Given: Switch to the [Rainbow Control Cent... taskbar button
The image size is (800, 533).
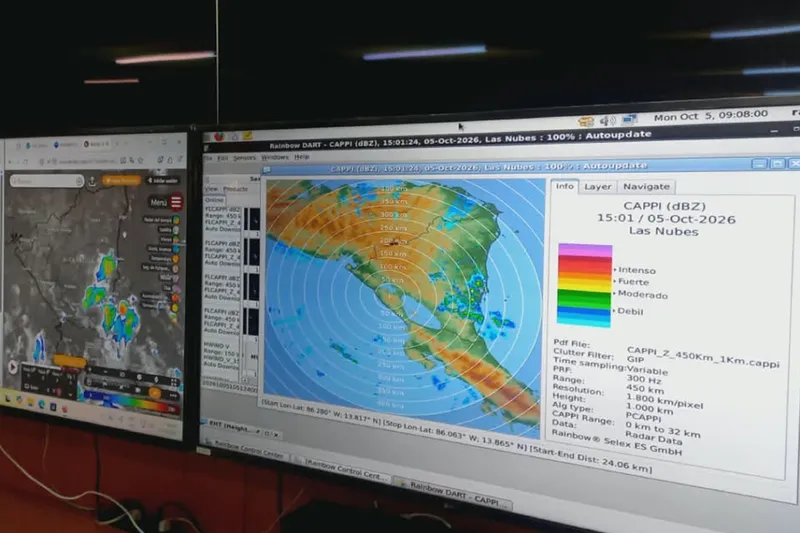Looking at the screenshot, I should tap(341, 469).
